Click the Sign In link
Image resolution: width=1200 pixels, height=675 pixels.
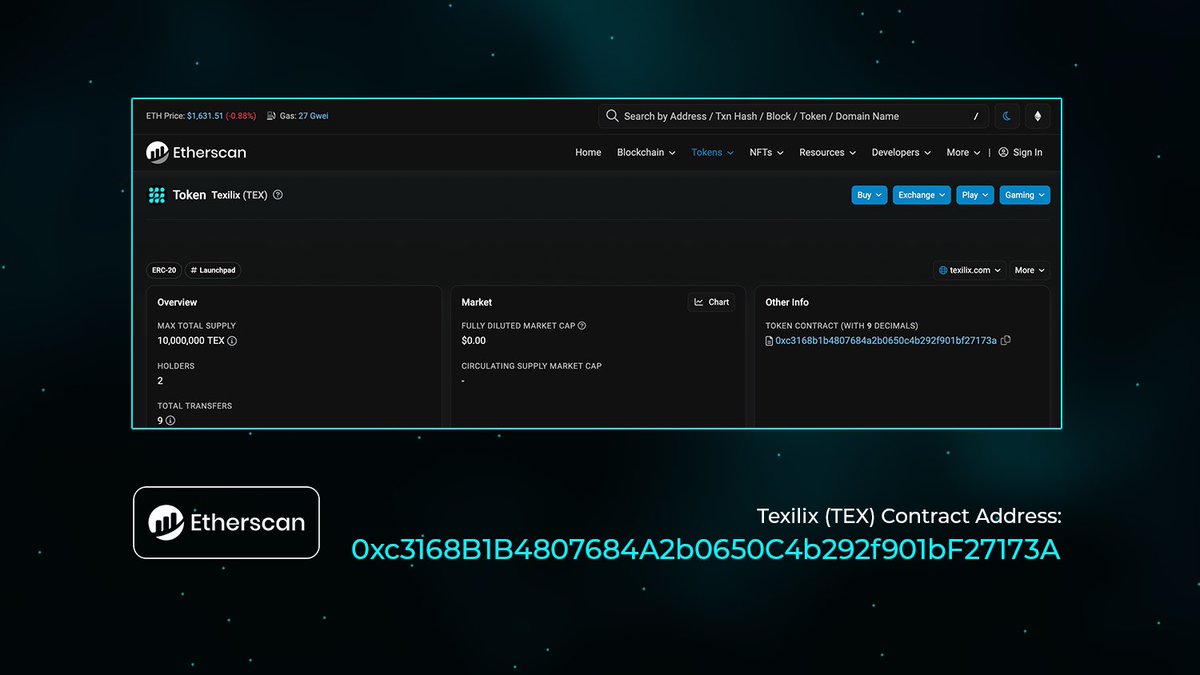(x=1027, y=153)
